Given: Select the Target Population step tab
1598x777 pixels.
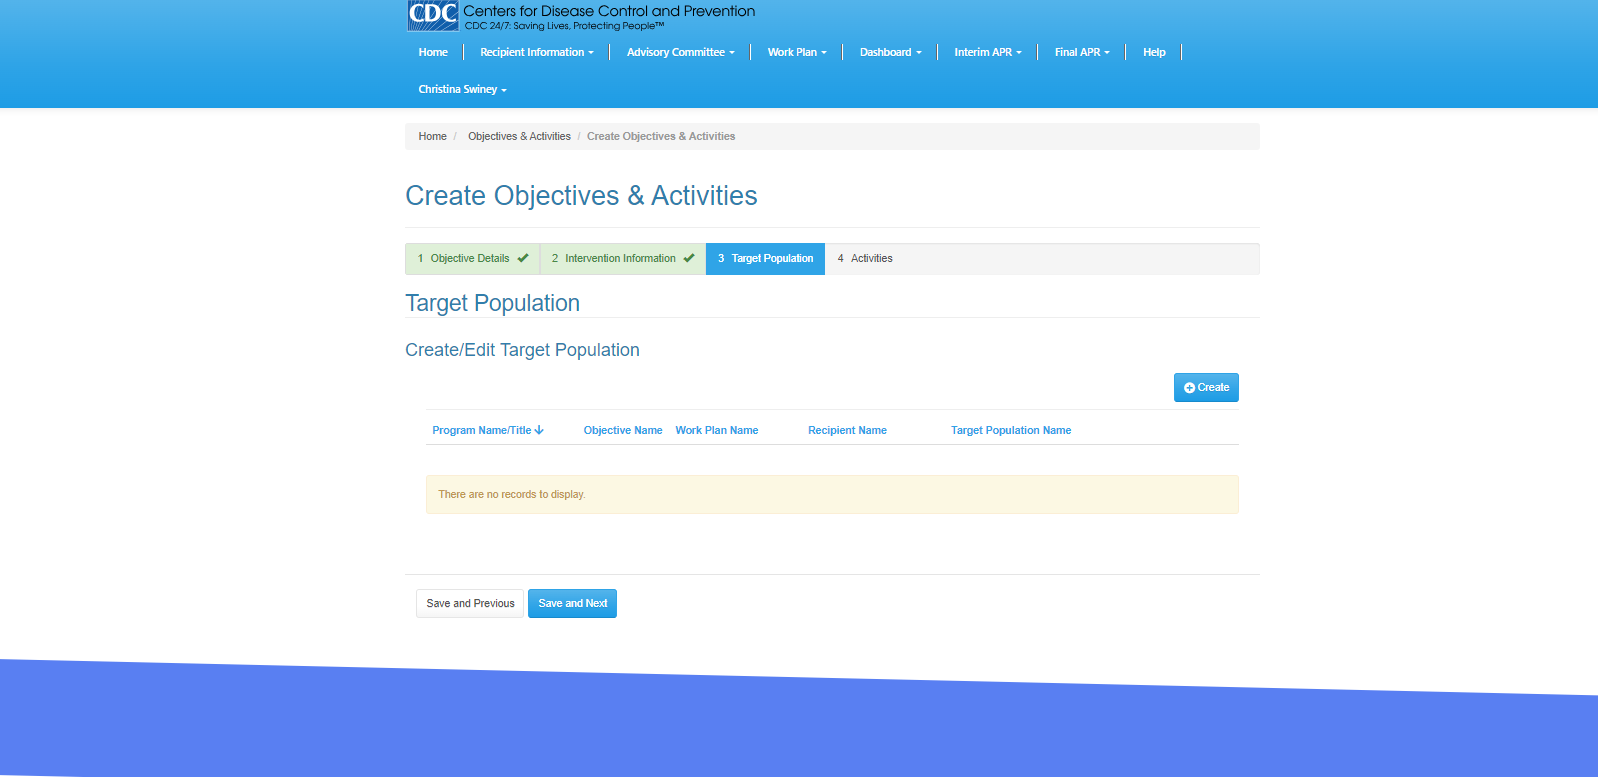Looking at the screenshot, I should click(765, 258).
